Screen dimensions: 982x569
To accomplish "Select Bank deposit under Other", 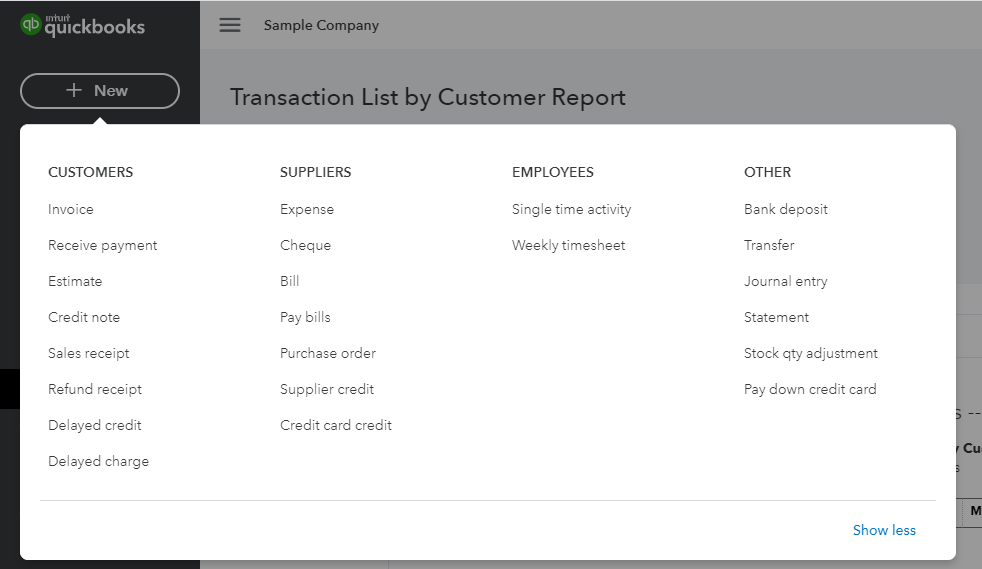I will pos(786,209).
